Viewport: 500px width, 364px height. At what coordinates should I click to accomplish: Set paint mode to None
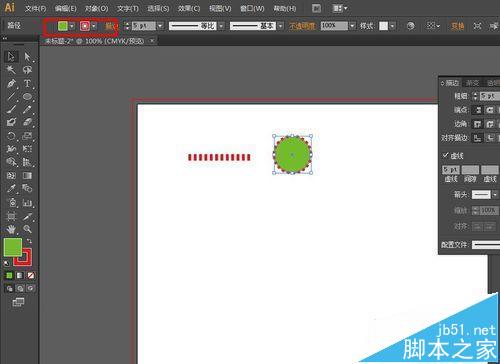coord(31,275)
